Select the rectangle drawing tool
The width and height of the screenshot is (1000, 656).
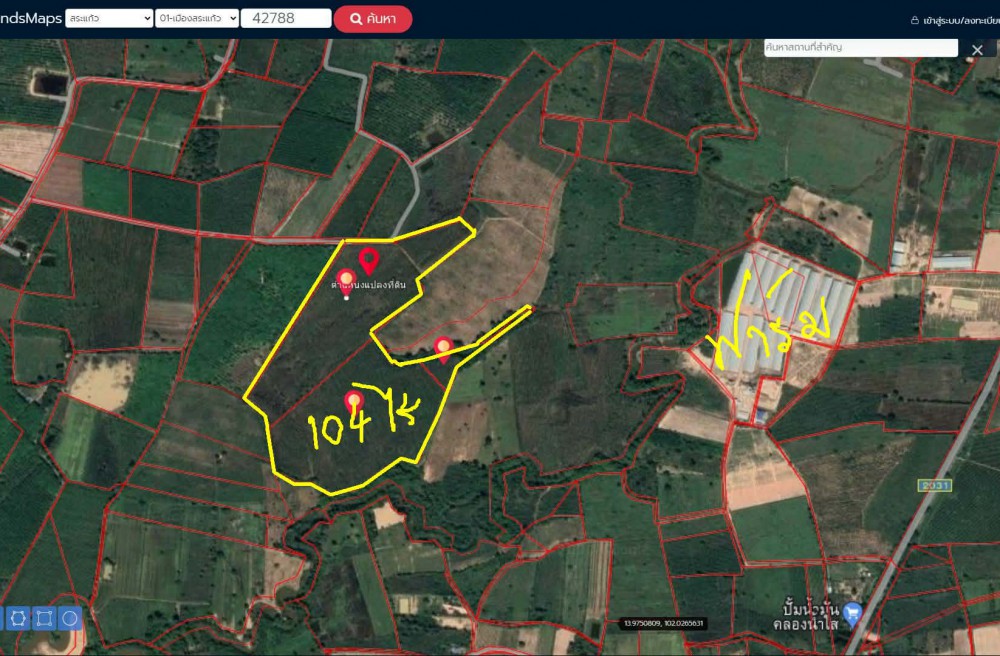tap(44, 618)
